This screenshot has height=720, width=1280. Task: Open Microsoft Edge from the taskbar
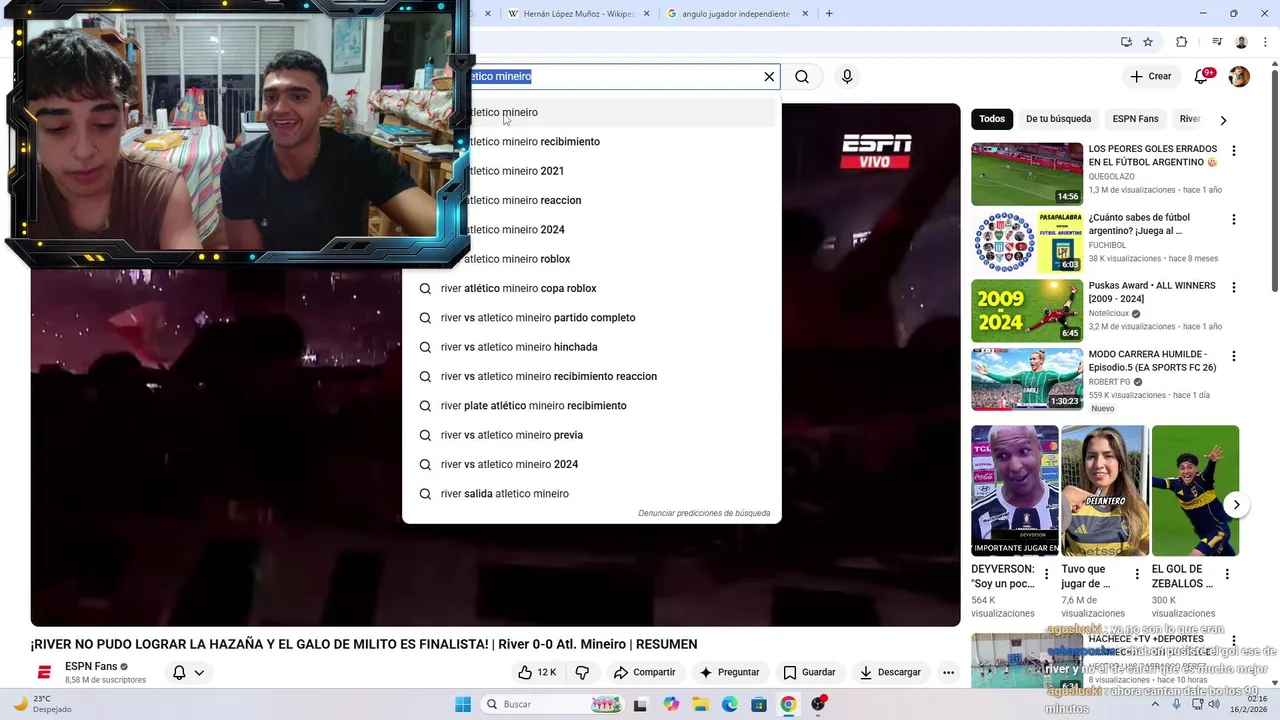point(730,704)
